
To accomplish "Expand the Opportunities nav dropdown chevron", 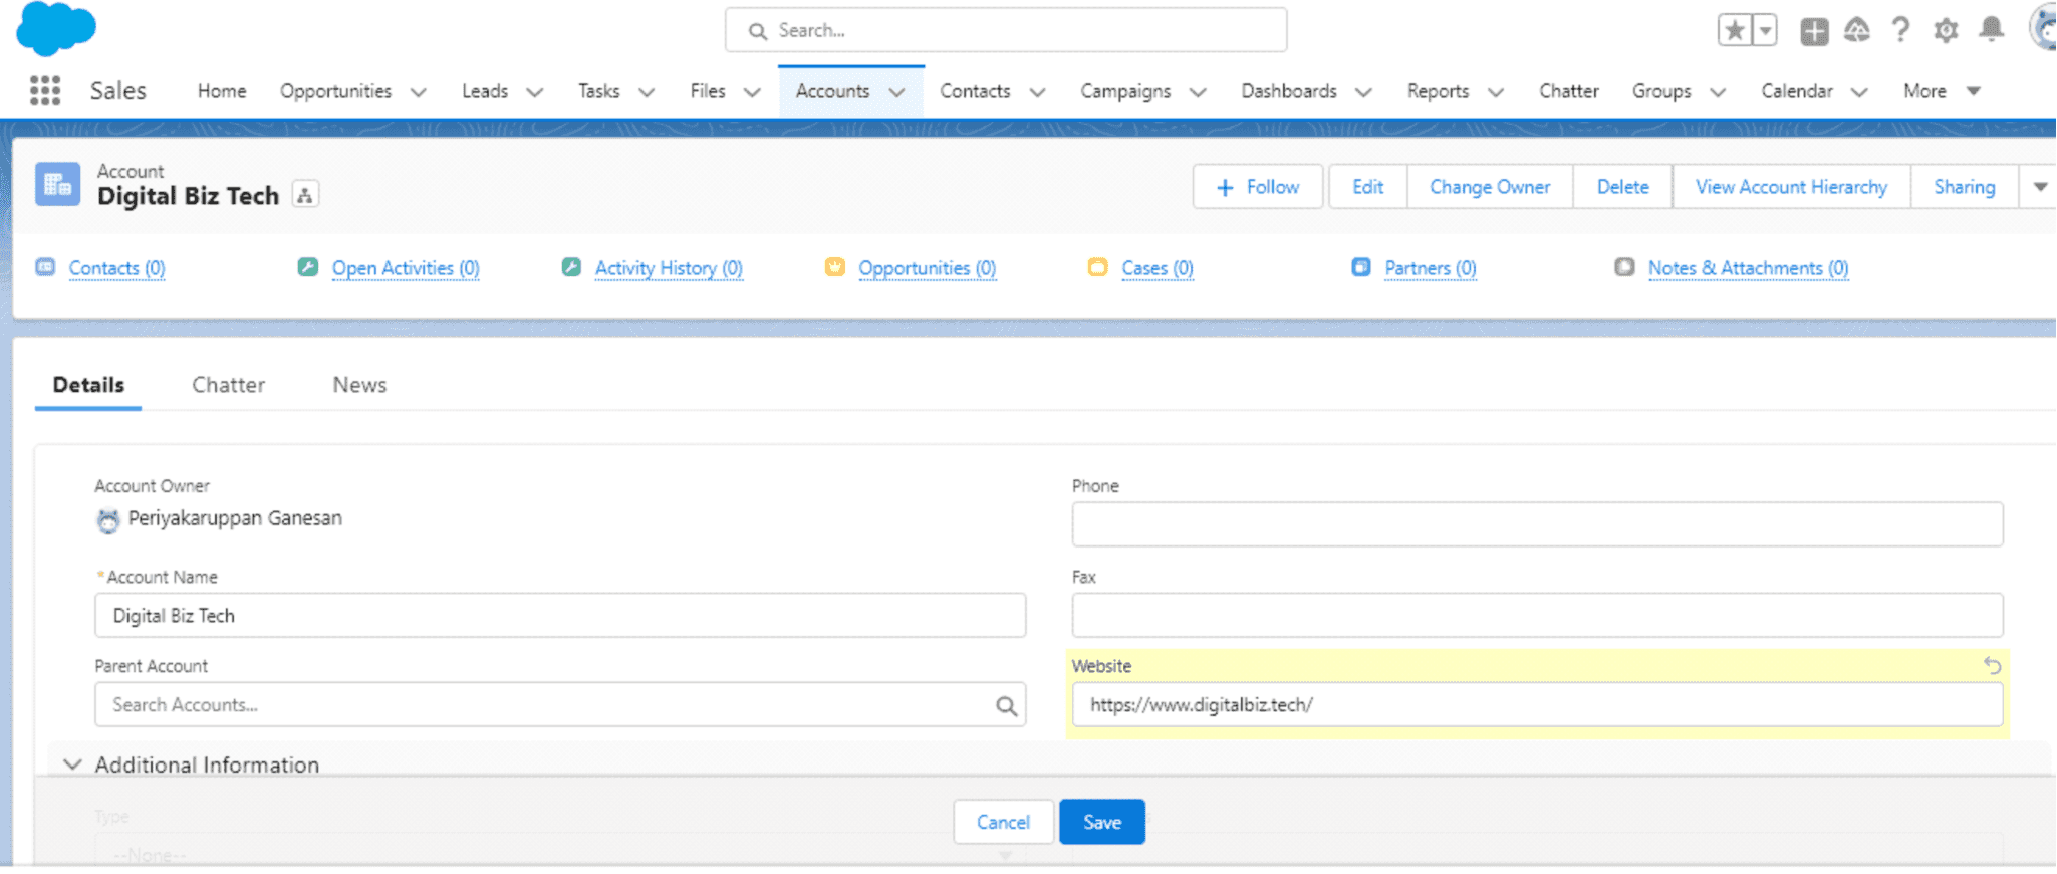I will point(419,92).
